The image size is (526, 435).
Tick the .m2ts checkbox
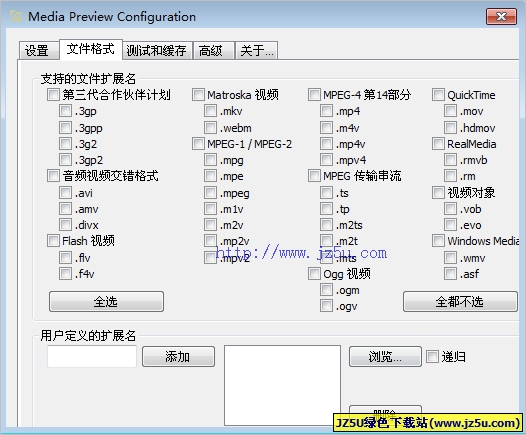tap(326, 225)
